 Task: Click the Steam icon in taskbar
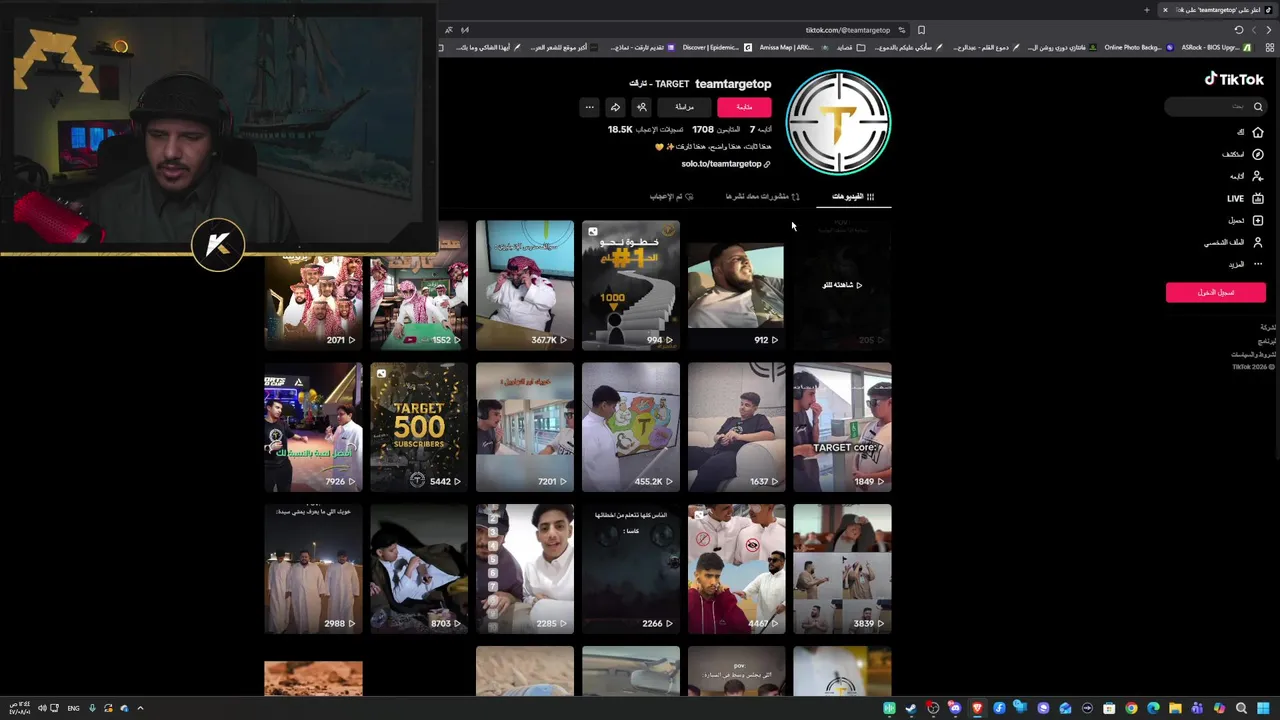tap(911, 708)
